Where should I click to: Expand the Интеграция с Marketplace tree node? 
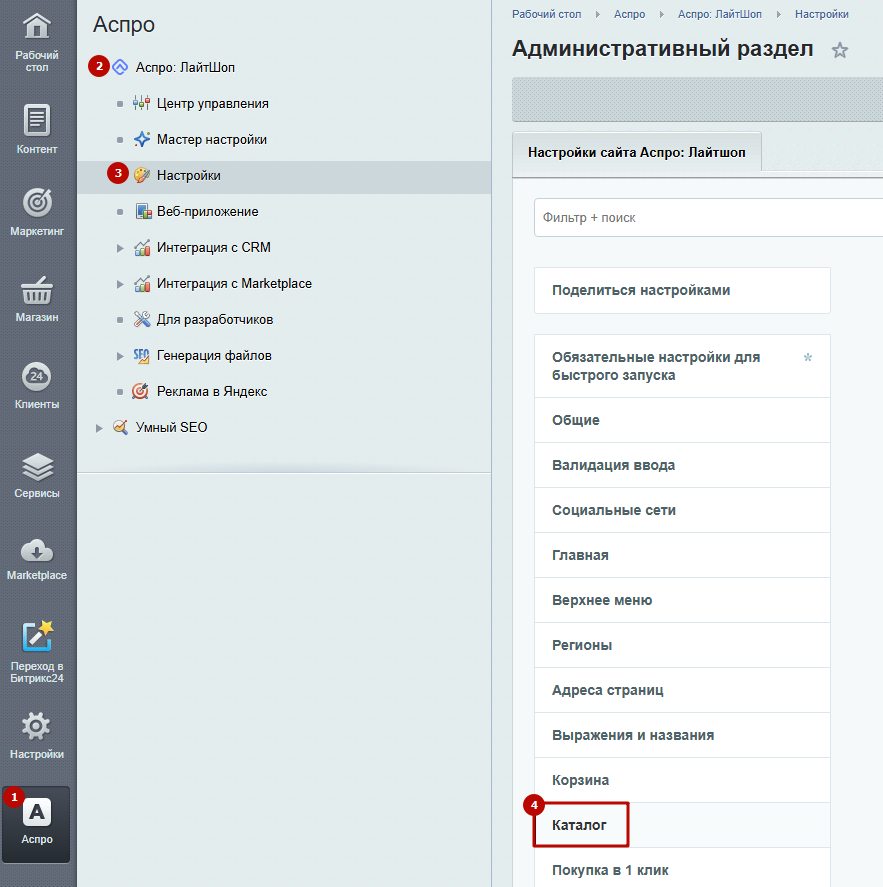pos(120,284)
